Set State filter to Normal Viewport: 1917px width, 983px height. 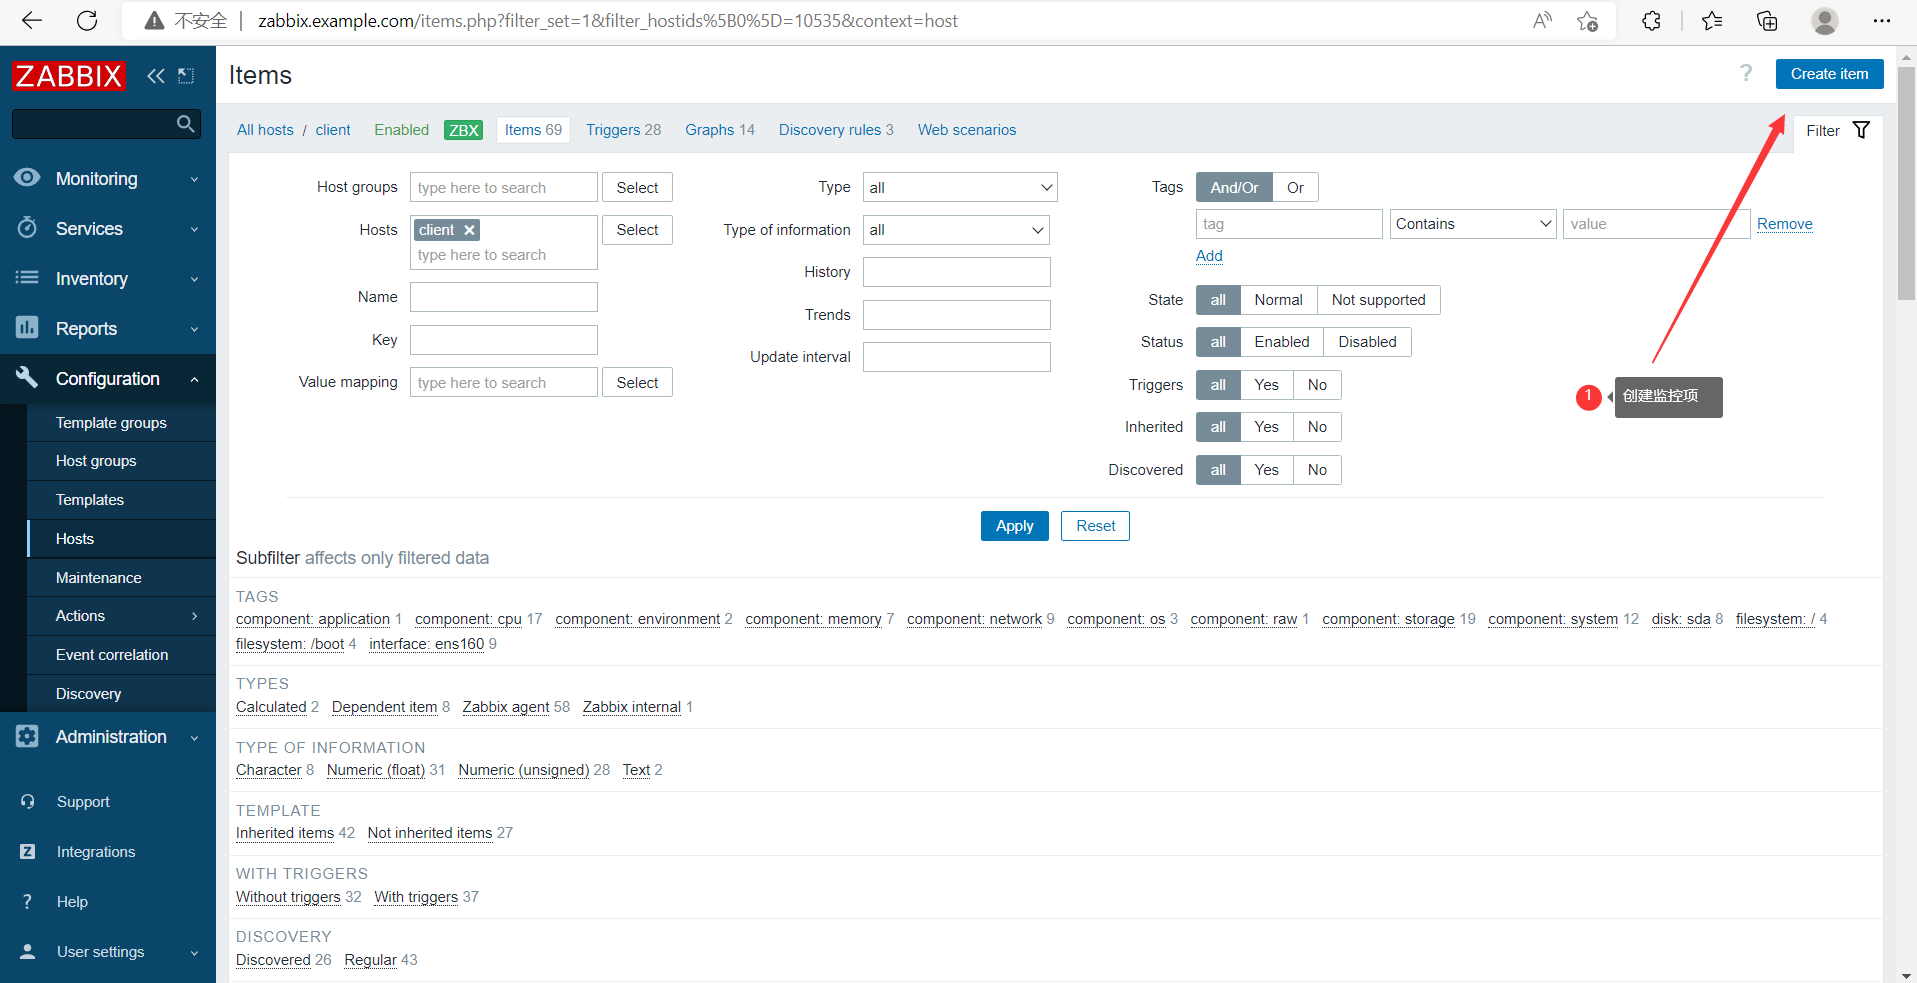pyautogui.click(x=1278, y=300)
